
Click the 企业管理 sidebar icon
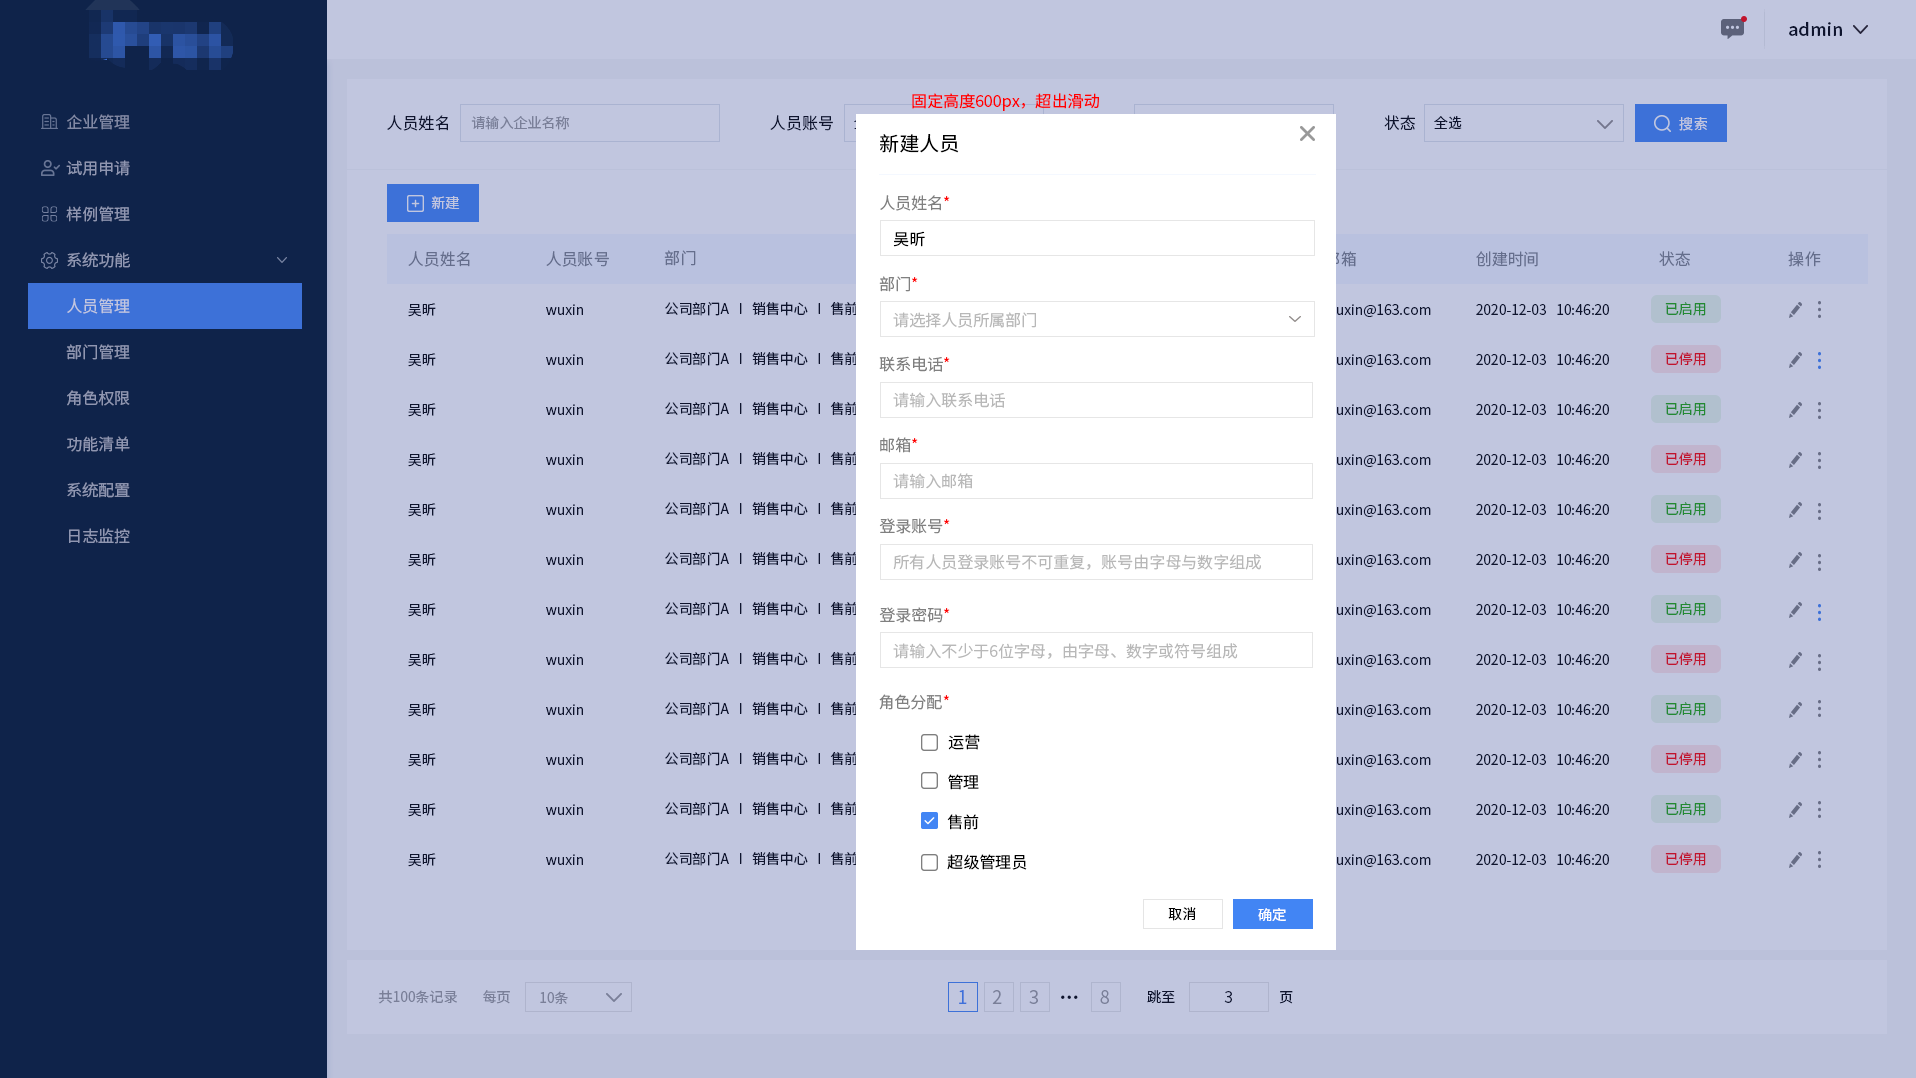tap(49, 122)
